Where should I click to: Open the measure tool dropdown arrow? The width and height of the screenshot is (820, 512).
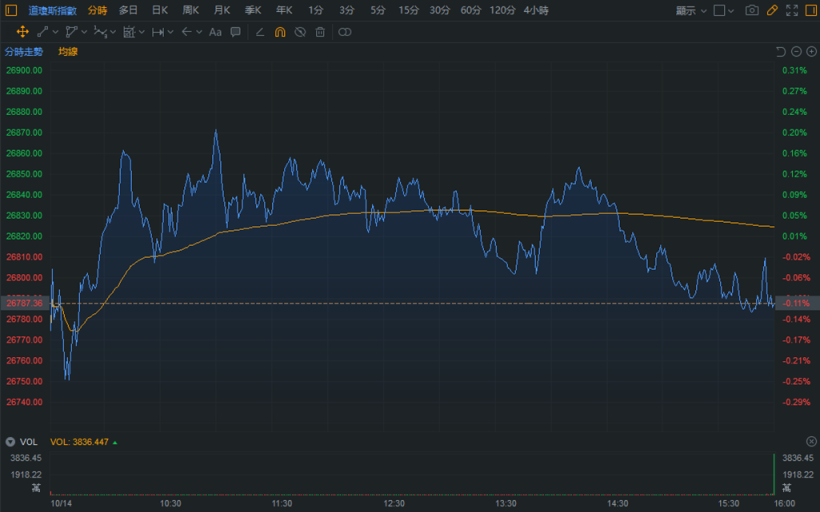[x=142, y=32]
